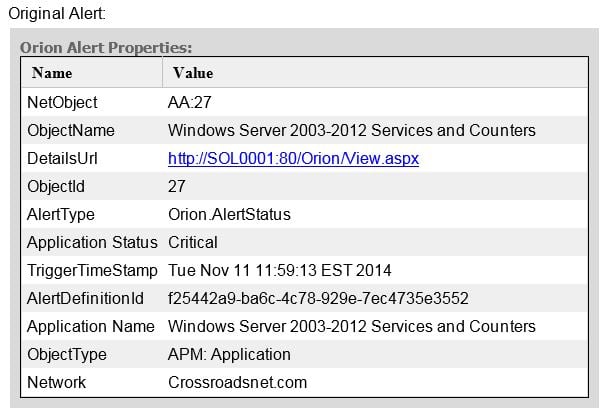Click the Orion Alert Properties heading
607x417 pixels.
pos(106,48)
